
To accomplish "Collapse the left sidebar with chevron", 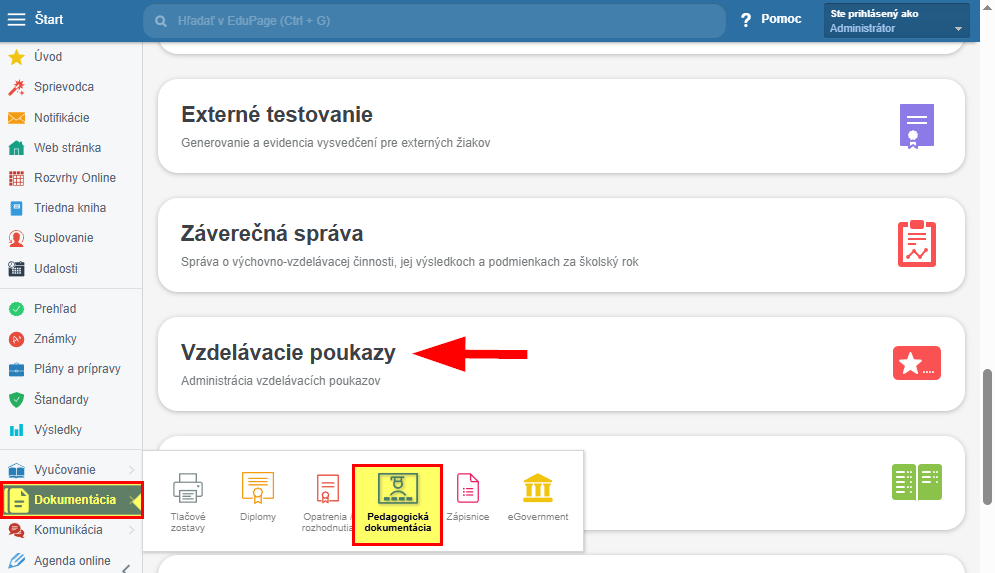I will [x=125, y=568].
